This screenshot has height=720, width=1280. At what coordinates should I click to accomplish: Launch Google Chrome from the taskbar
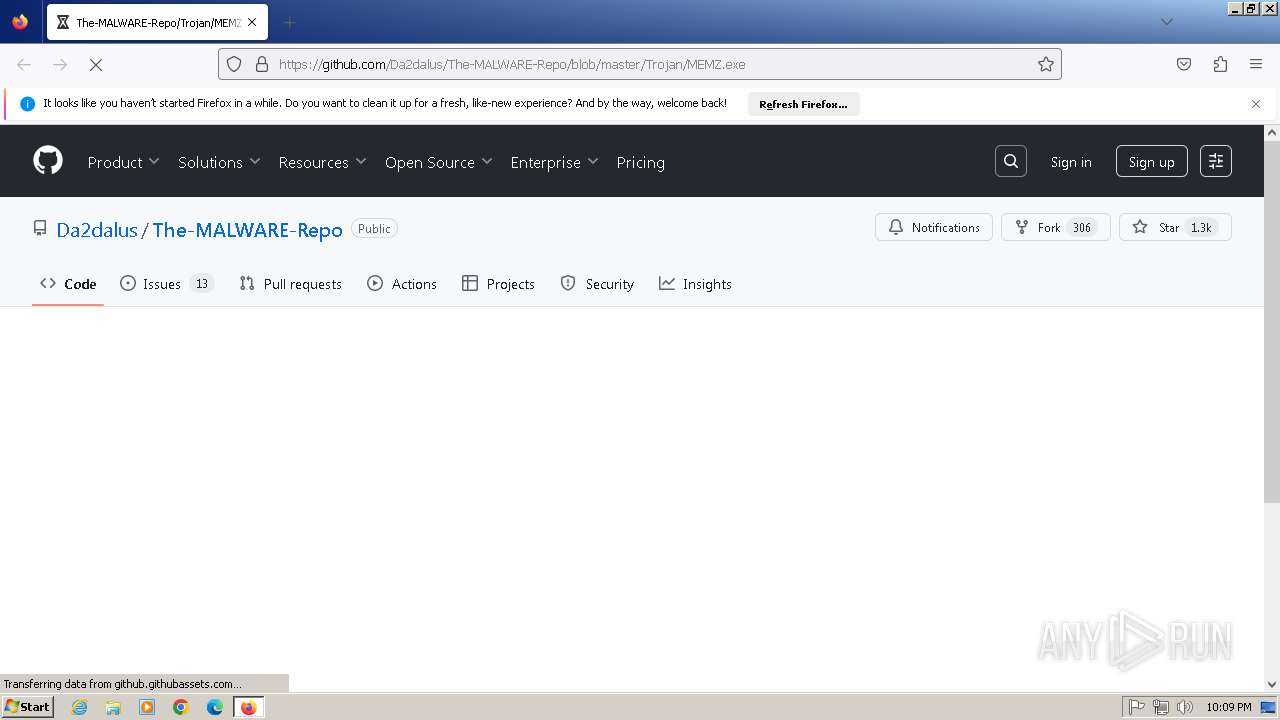(181, 707)
